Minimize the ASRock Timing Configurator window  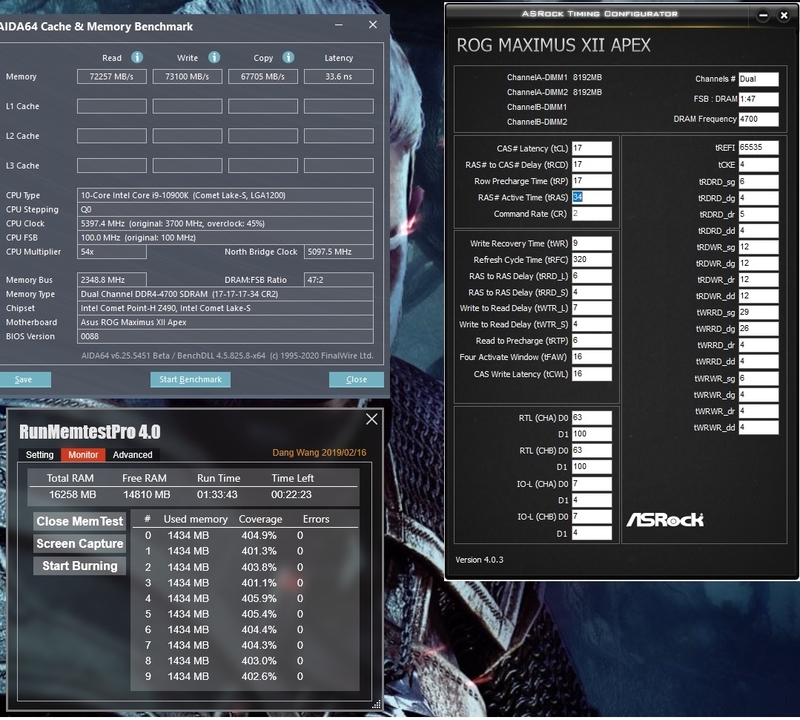point(763,16)
